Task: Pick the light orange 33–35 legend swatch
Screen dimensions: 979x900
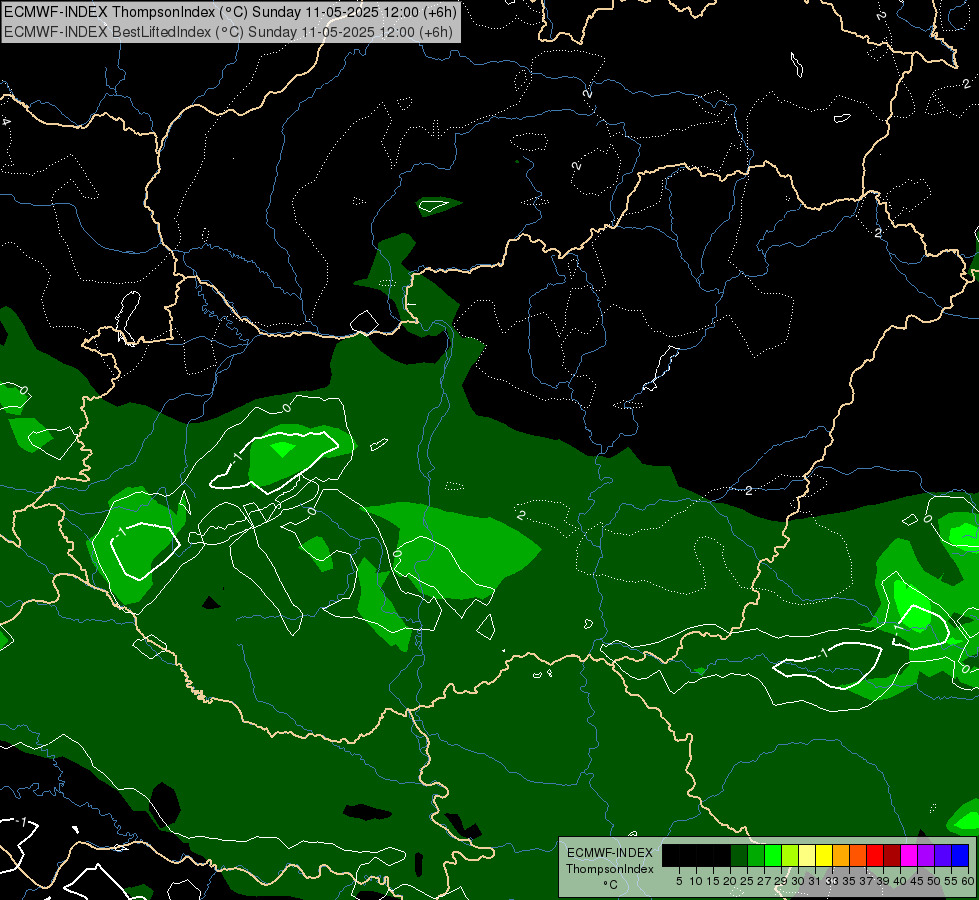Action: coord(842,855)
